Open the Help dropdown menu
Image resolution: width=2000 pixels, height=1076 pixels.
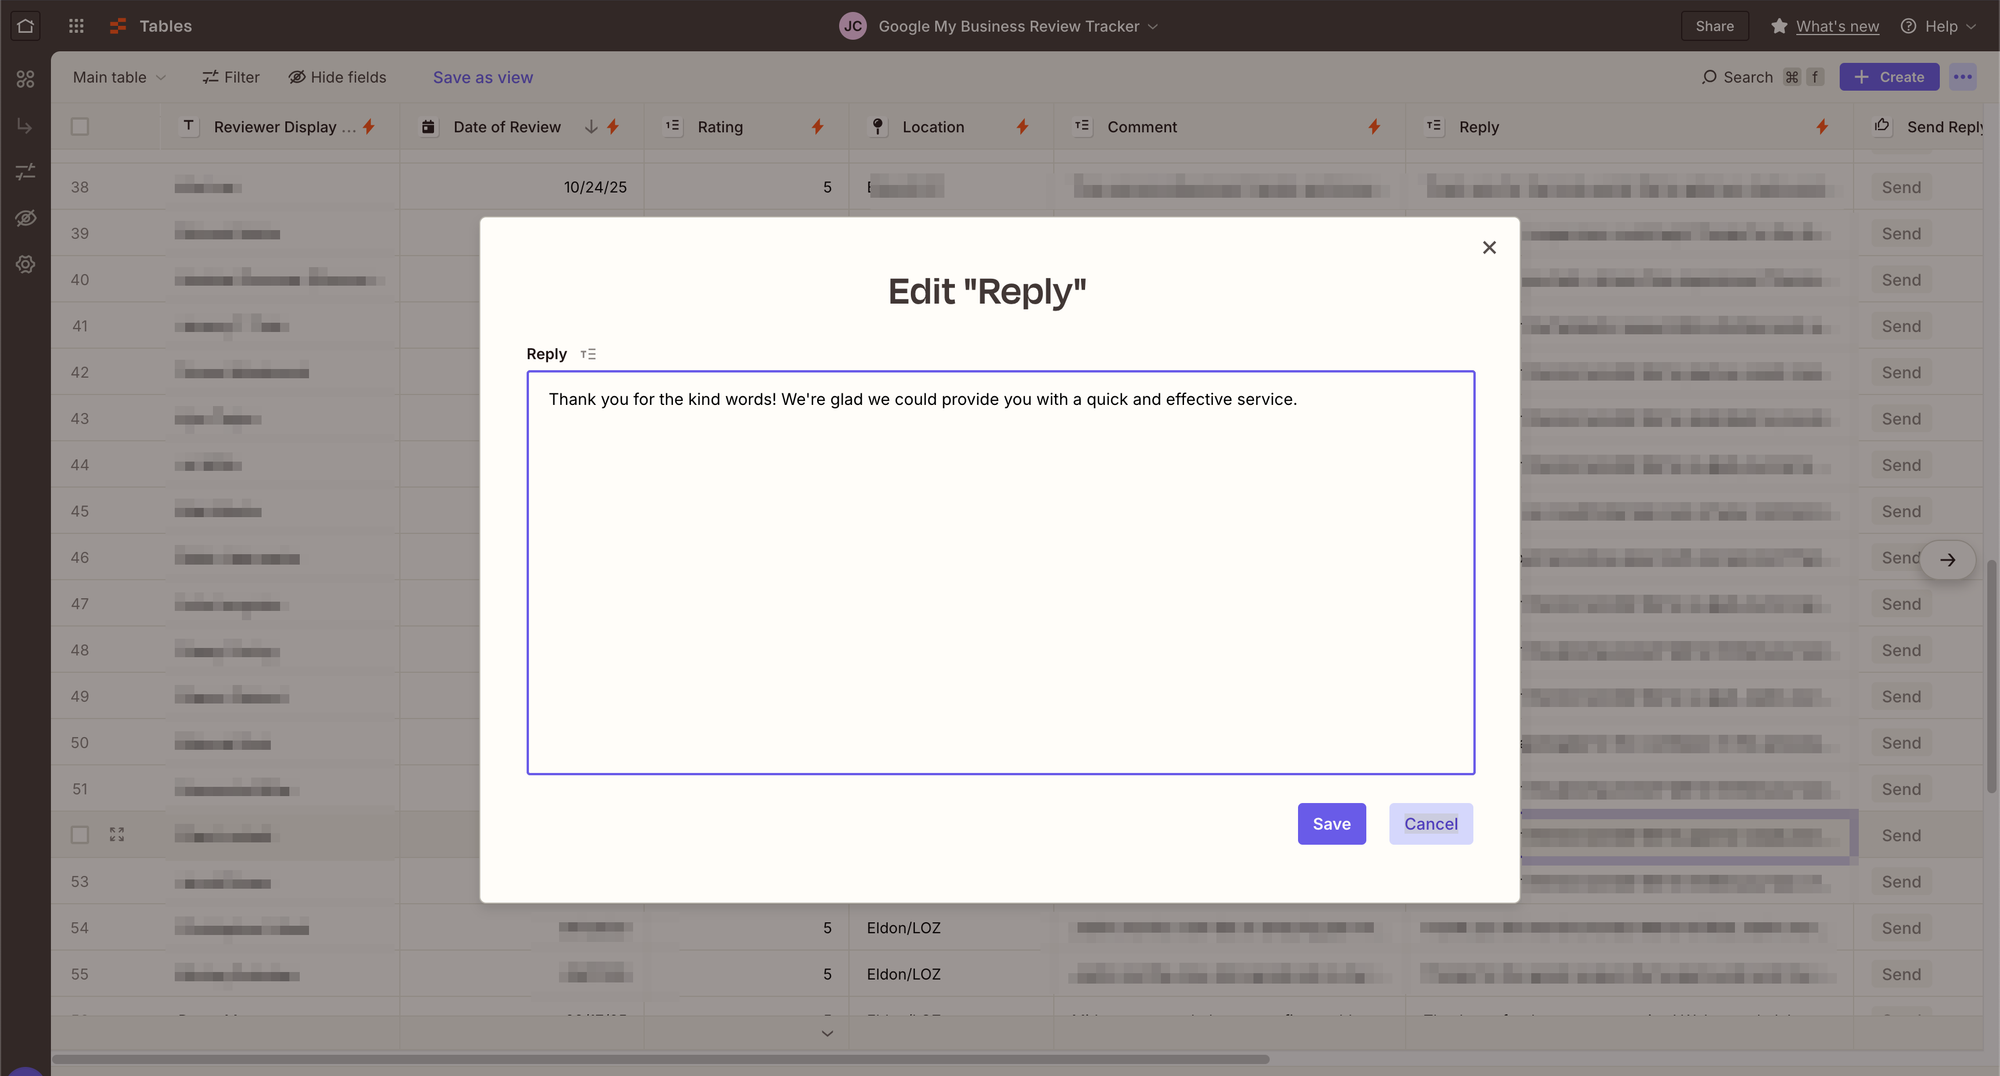(x=1939, y=26)
